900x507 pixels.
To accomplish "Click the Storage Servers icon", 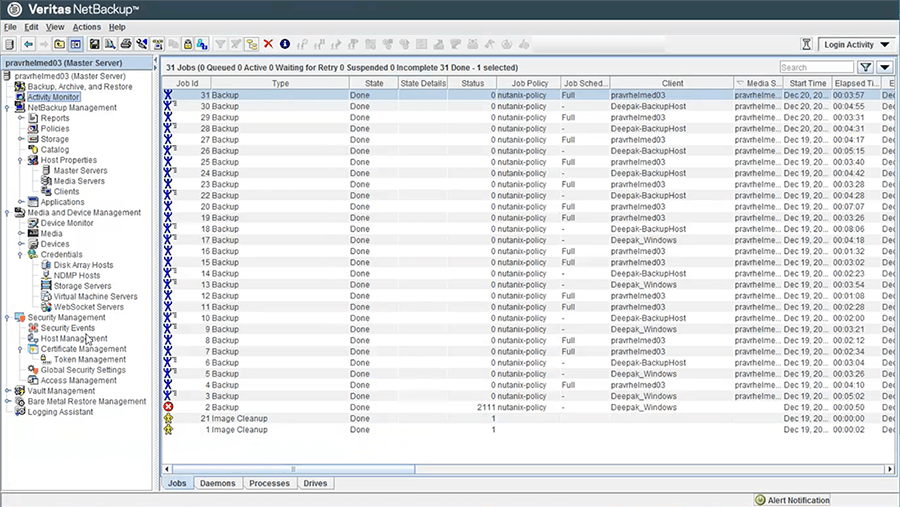I will pos(46,286).
